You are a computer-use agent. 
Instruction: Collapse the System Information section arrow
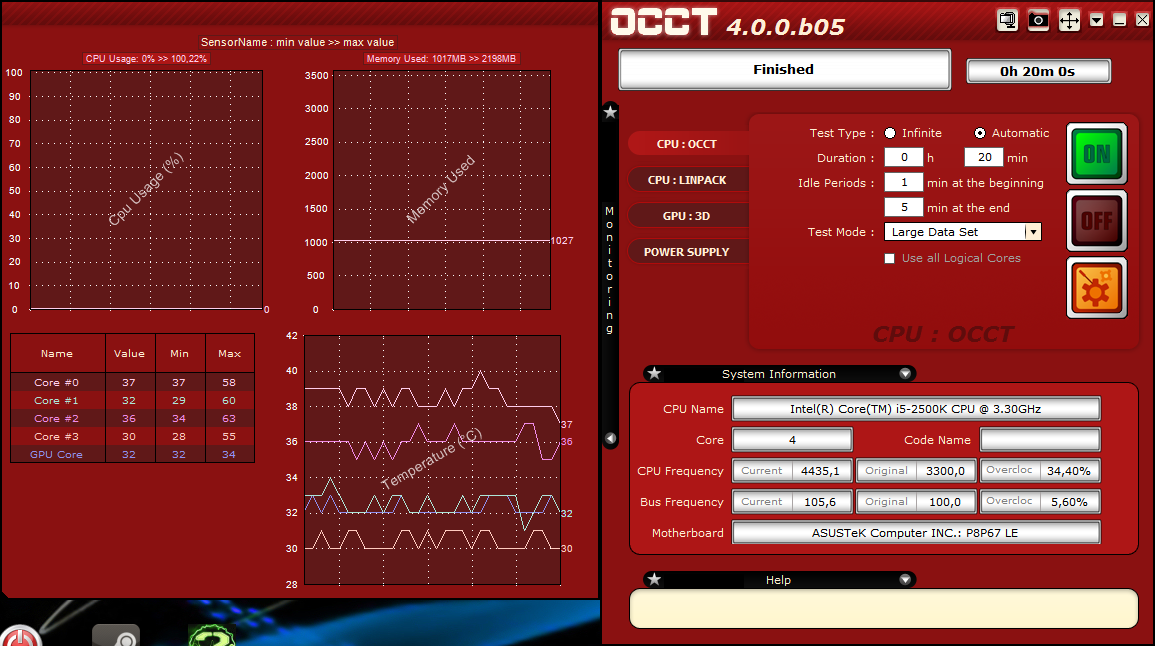click(x=905, y=374)
